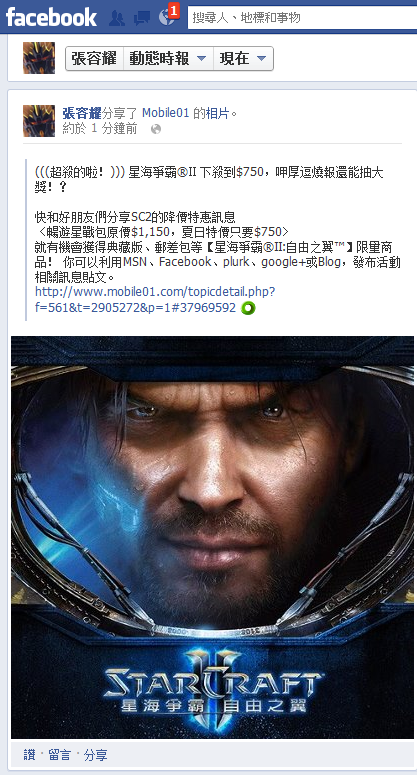417x775 pixels.
Task: Open the 張容耀 author name link in the post
Action: pyautogui.click(x=82, y=113)
